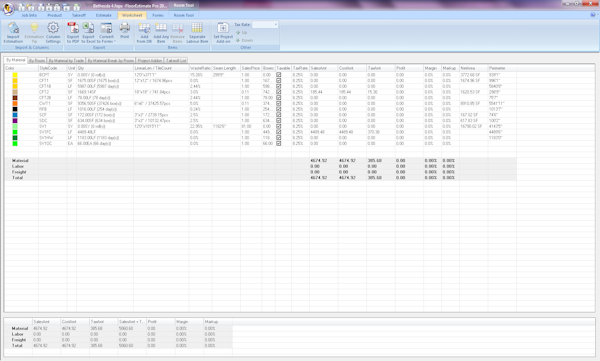Toggle Taxable checkbox for CWT1 row
Image resolution: width=600 pixels, height=361 pixels.
[x=279, y=103]
